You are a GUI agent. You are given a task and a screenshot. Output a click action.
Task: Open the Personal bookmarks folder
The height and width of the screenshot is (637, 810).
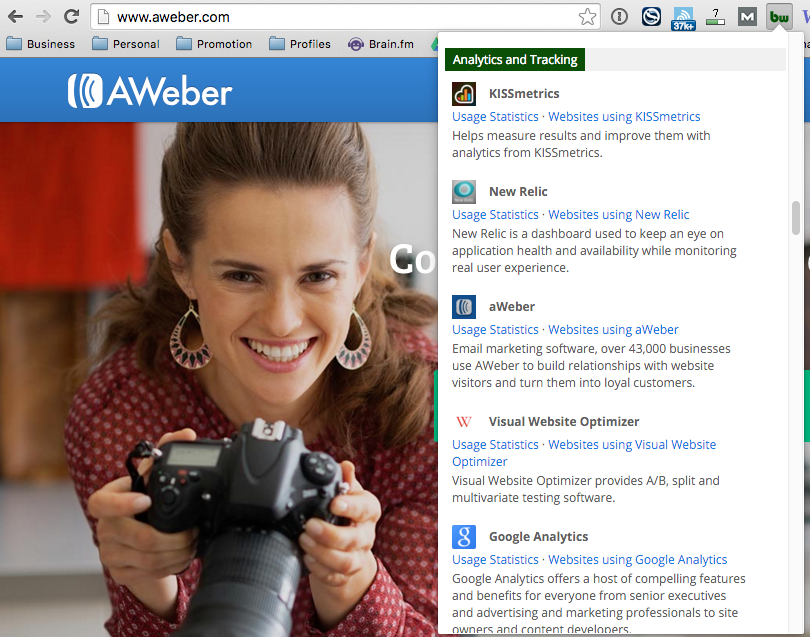(126, 44)
